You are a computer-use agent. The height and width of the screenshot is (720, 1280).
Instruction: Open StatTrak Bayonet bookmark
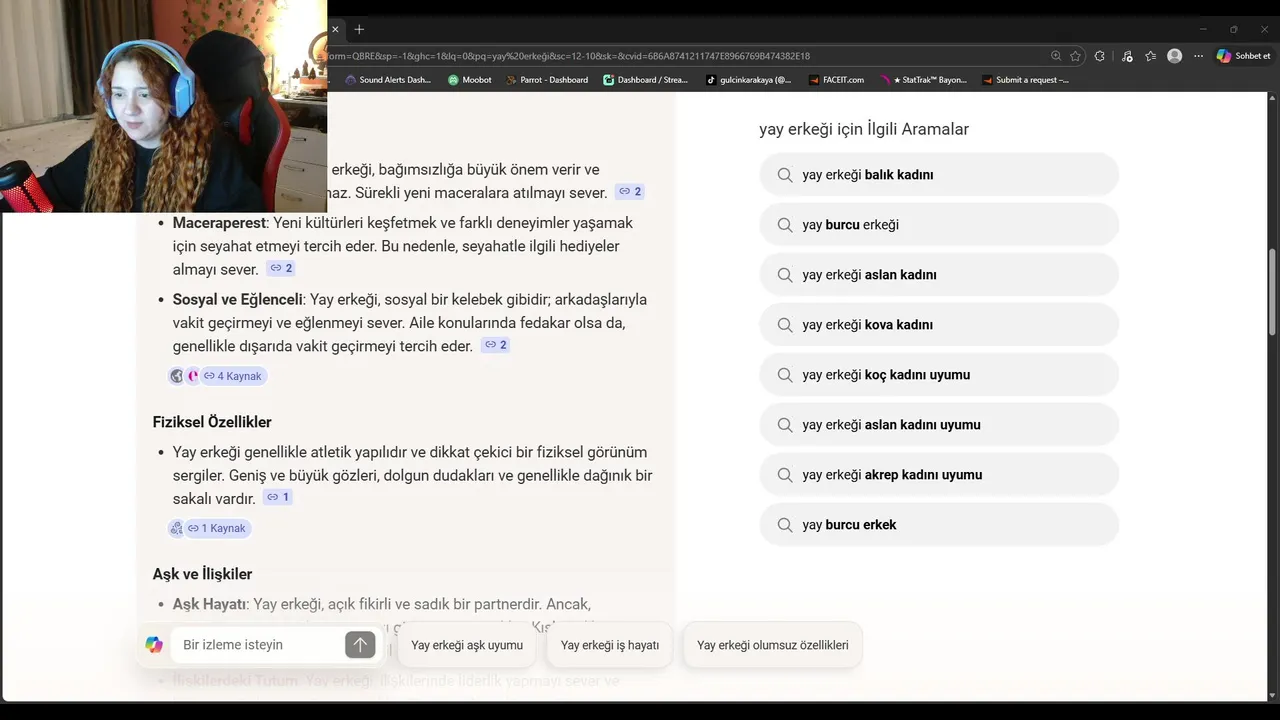[x=924, y=80]
